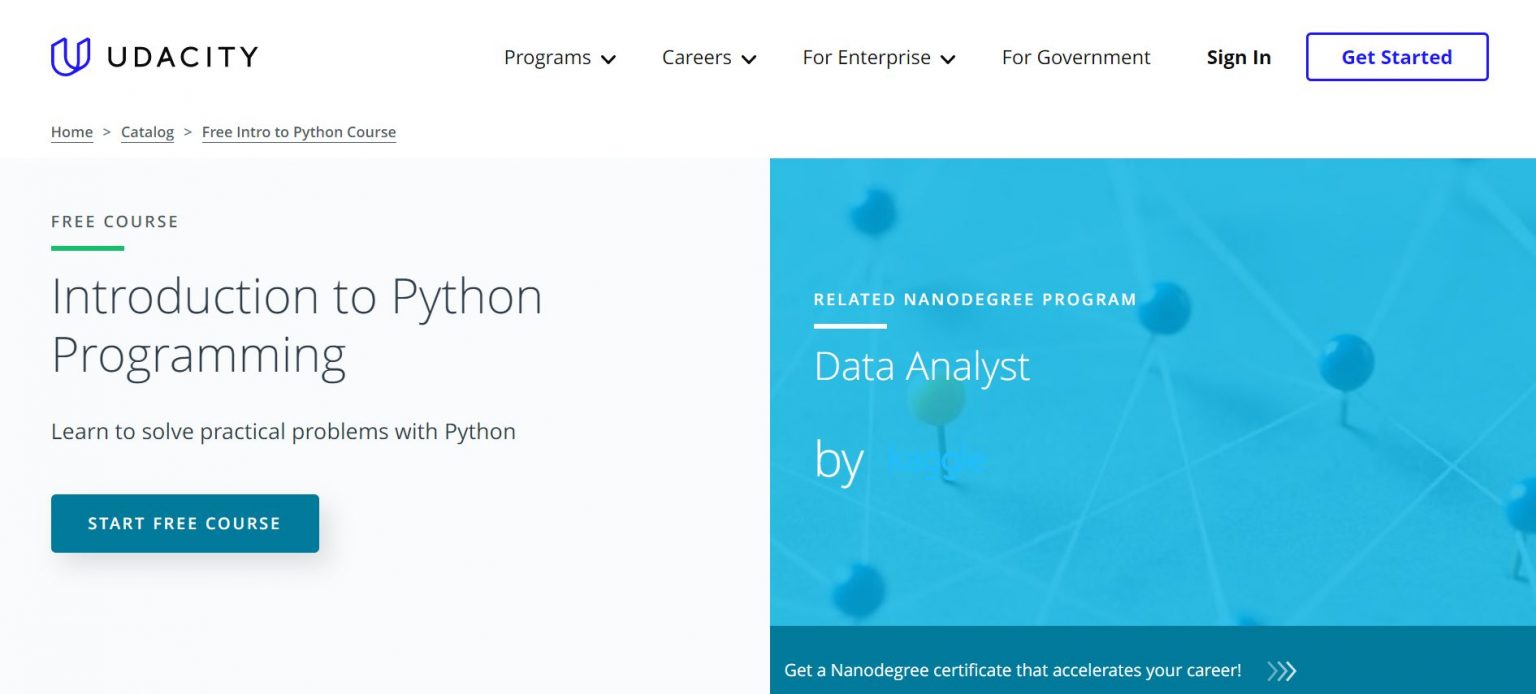Click the triple-arrow icon in the banner
This screenshot has width=1536, height=694.
coord(1282,671)
